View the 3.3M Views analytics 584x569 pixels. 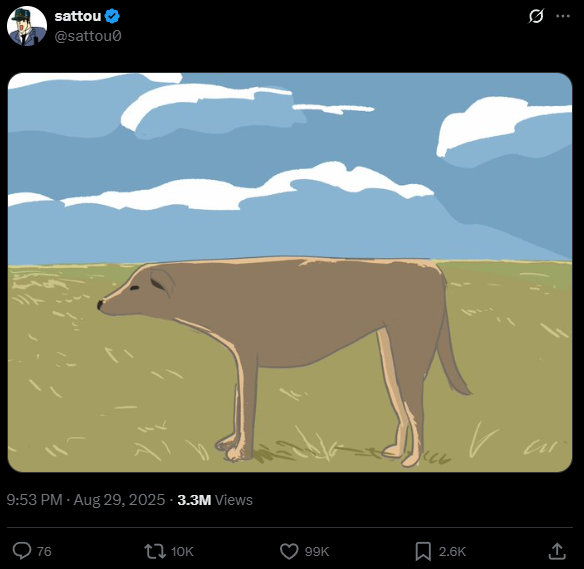tap(215, 500)
